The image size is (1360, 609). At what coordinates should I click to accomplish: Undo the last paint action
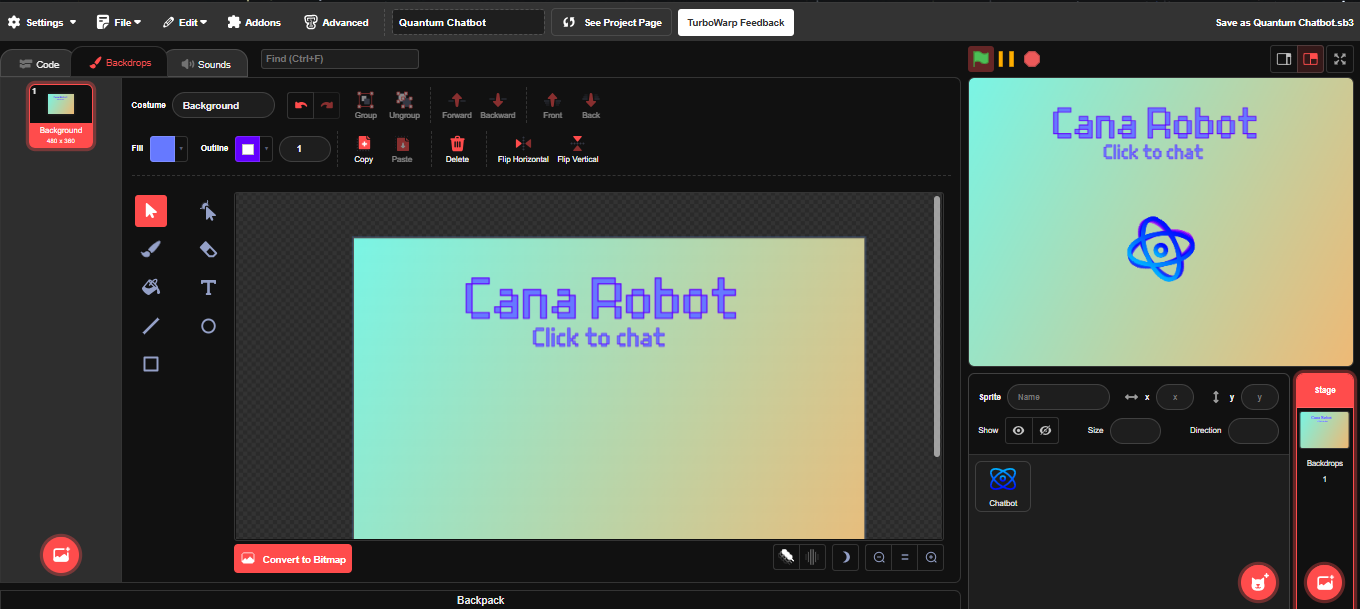pos(301,105)
